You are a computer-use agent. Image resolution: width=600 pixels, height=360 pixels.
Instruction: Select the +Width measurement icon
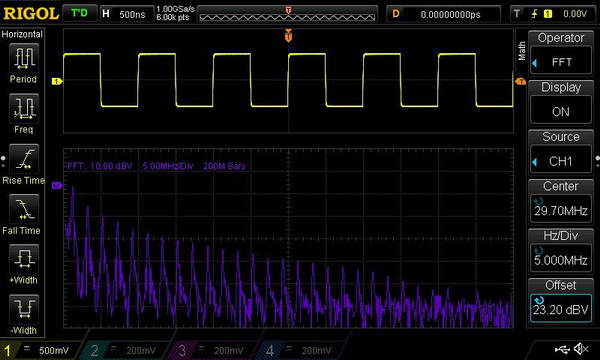coord(24,259)
